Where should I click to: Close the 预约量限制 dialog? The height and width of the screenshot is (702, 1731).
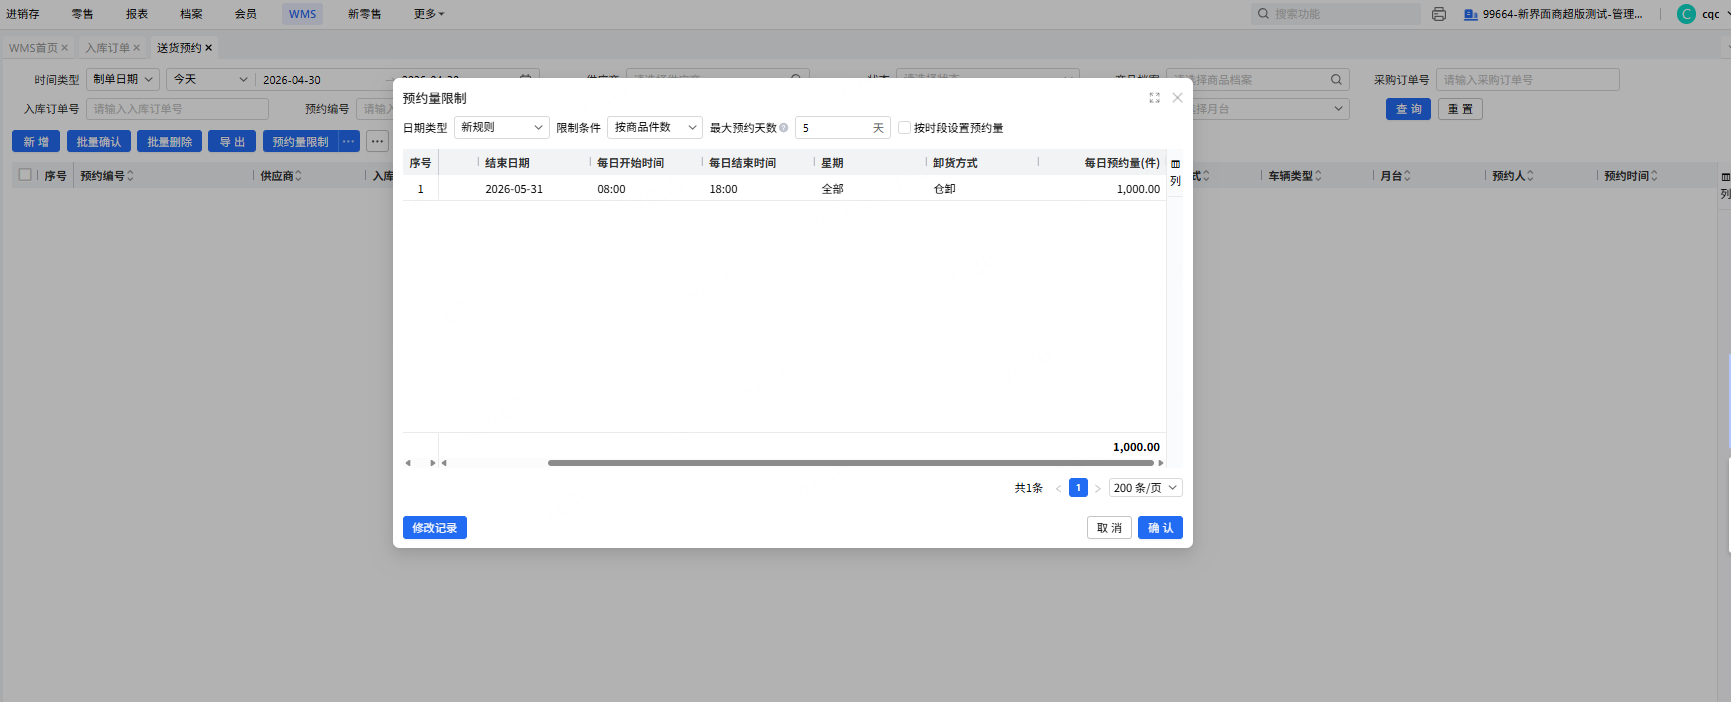click(1177, 98)
